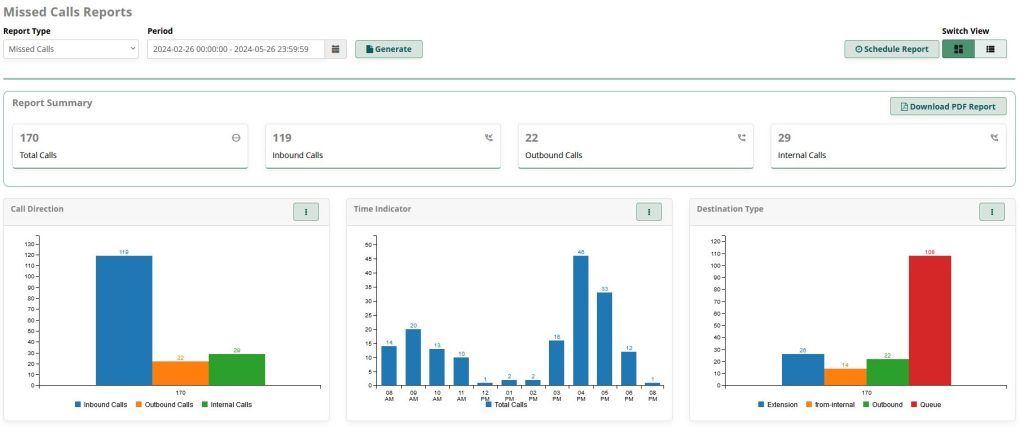The width and height of the screenshot is (1024, 428).
Task: Click the Outbound Calls phone icon
Action: tap(742, 138)
